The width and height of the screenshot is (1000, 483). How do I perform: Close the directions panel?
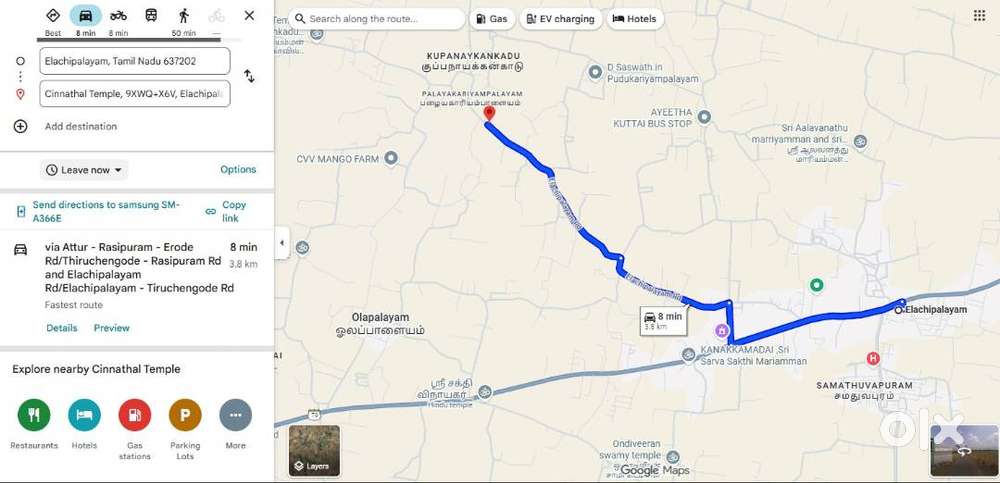coord(249,15)
